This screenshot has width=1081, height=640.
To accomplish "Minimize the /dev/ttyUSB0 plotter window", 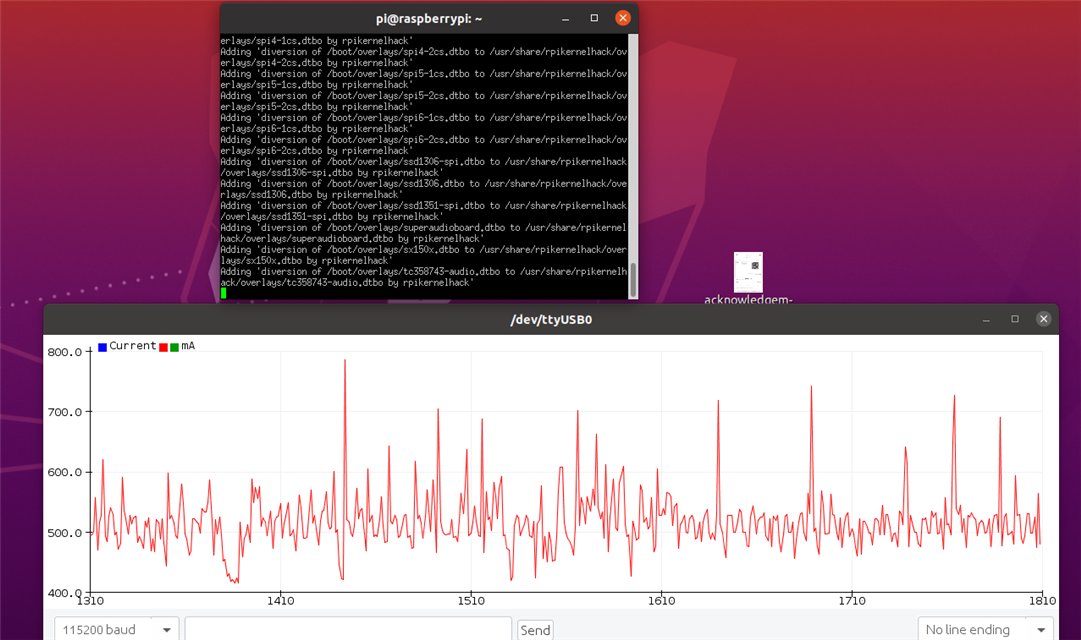I will (x=987, y=319).
